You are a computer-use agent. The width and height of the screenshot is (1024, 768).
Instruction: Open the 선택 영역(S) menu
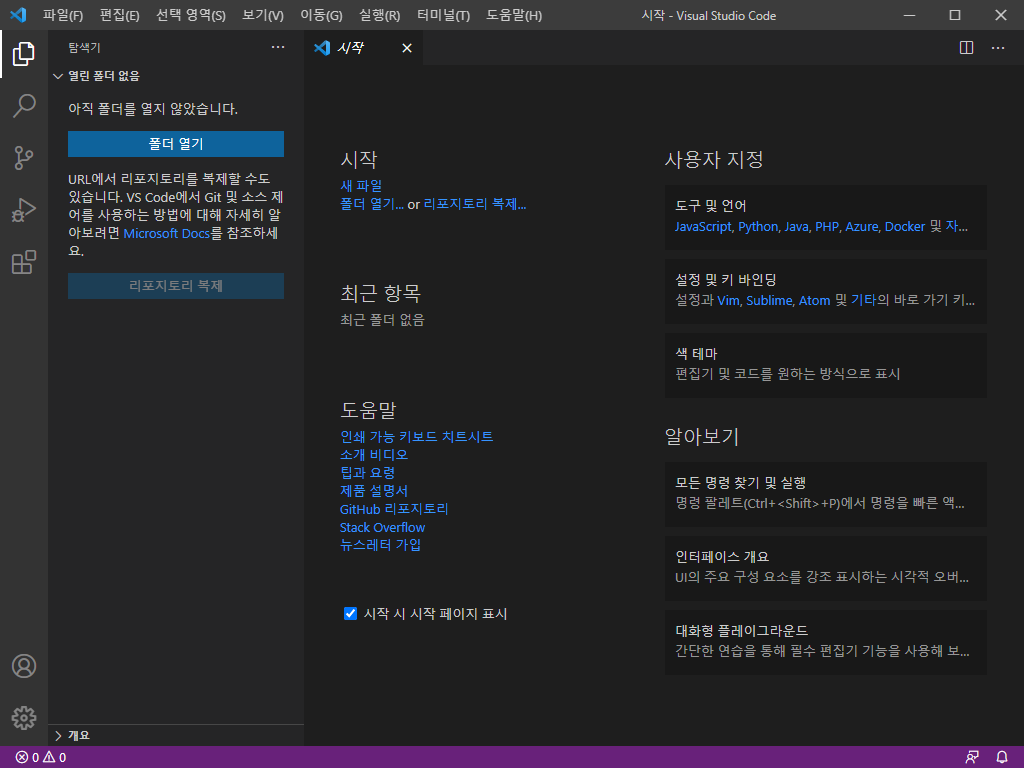(191, 15)
